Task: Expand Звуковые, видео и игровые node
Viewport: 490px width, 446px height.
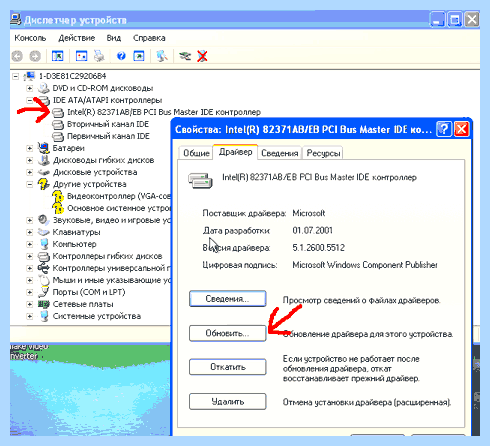Action: tap(30, 220)
